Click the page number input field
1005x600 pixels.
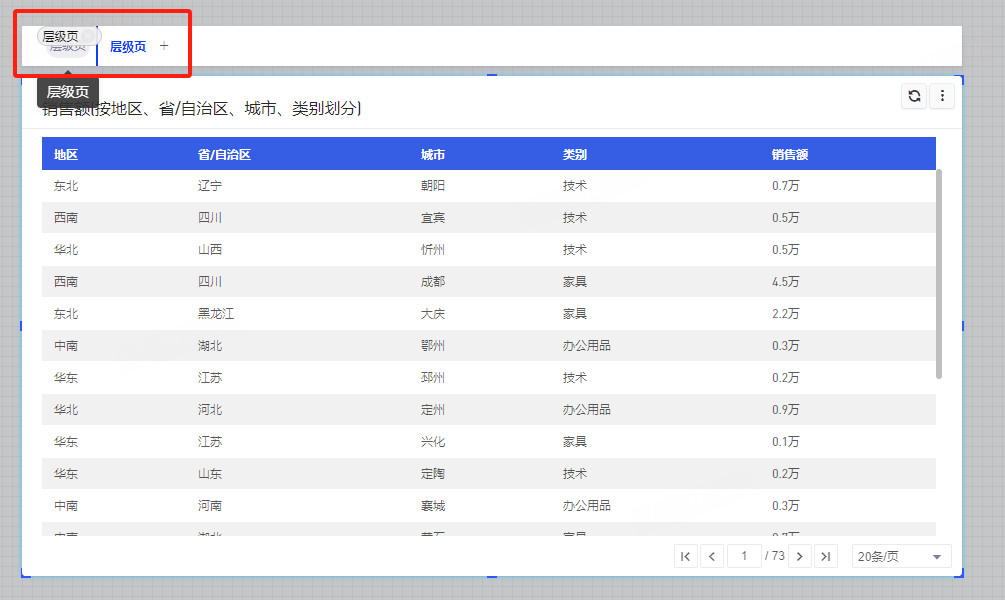[x=745, y=556]
